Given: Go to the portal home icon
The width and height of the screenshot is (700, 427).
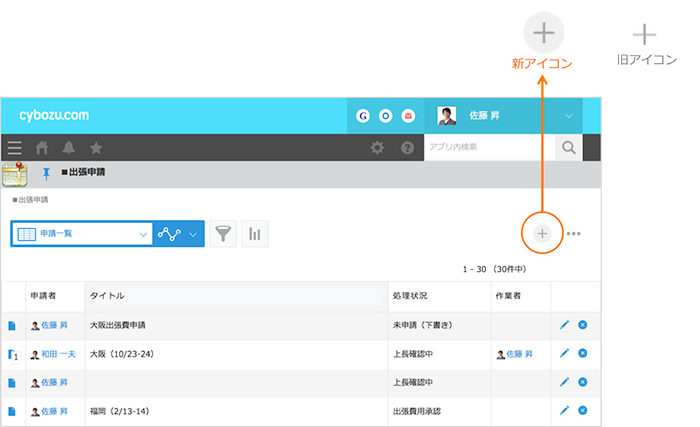Looking at the screenshot, I should [x=42, y=148].
